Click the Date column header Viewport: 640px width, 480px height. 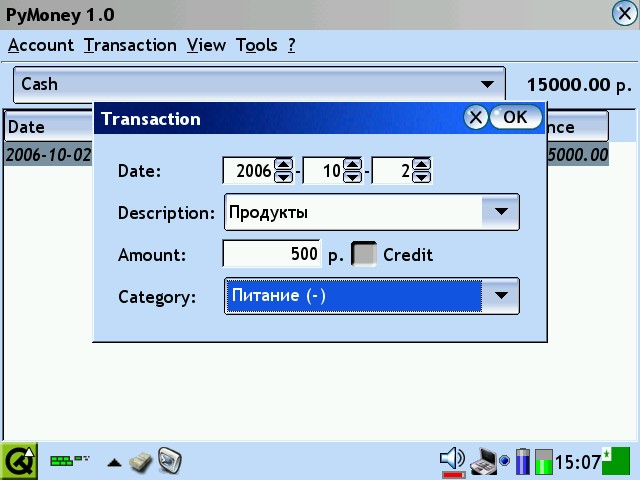coord(49,127)
